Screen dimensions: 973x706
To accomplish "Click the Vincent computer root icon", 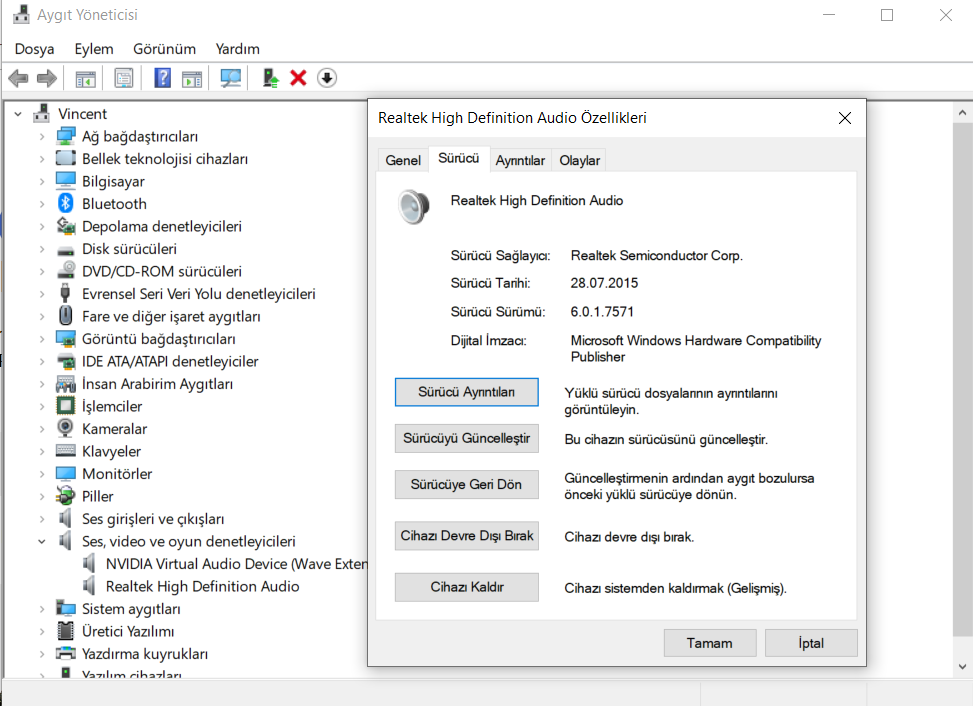I will click(x=42, y=113).
